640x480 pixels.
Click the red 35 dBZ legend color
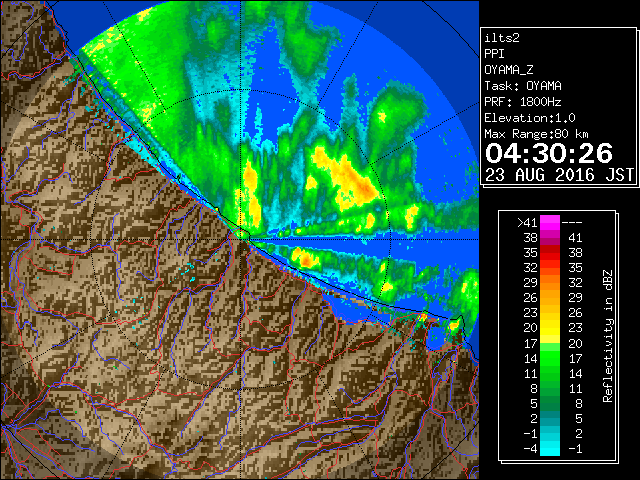point(550,253)
